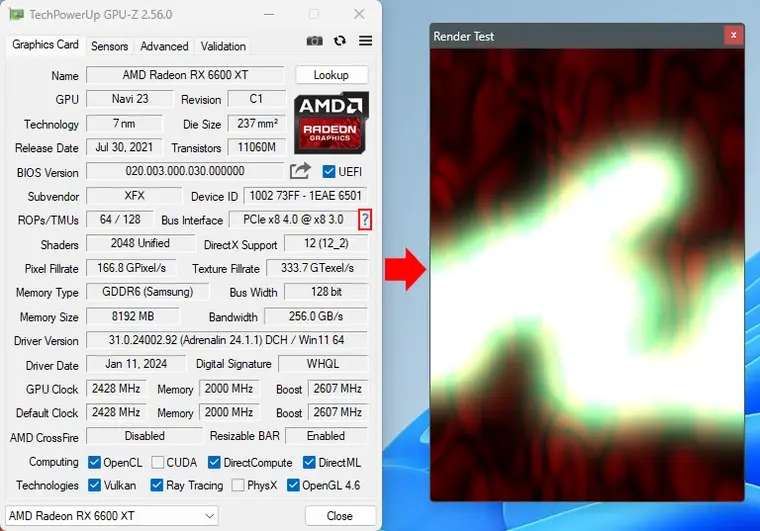Click the Shaders value 2048 Unified
Screen dimensions: 760x531
click(x=140, y=243)
